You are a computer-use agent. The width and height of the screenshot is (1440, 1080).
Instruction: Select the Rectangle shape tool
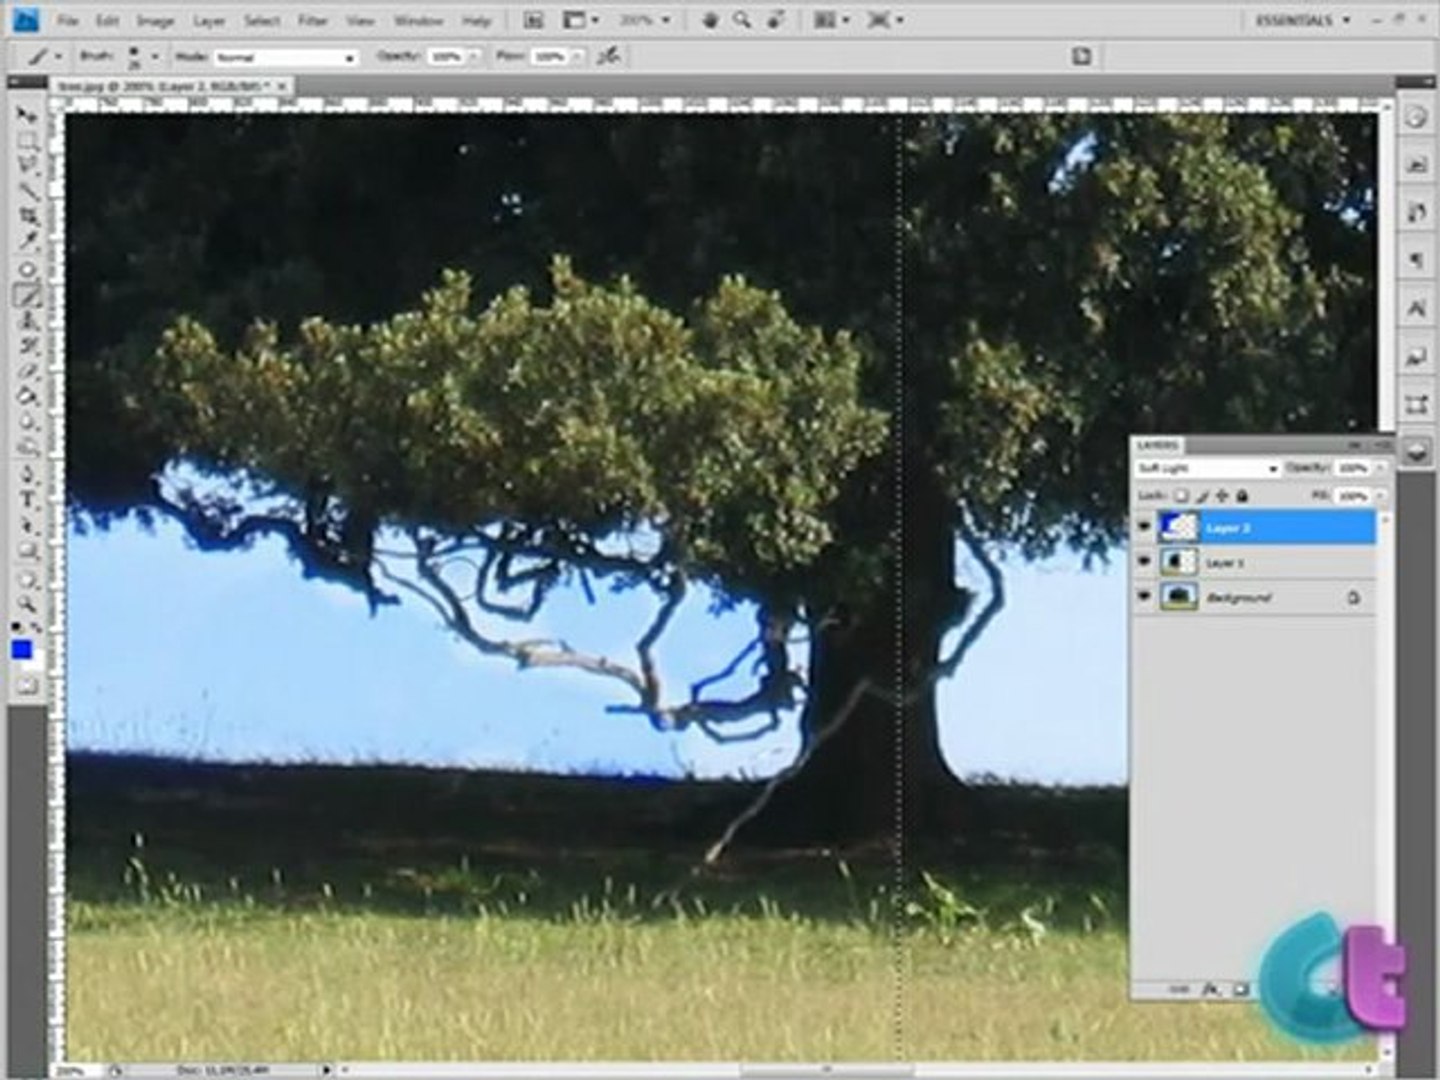(x=27, y=552)
